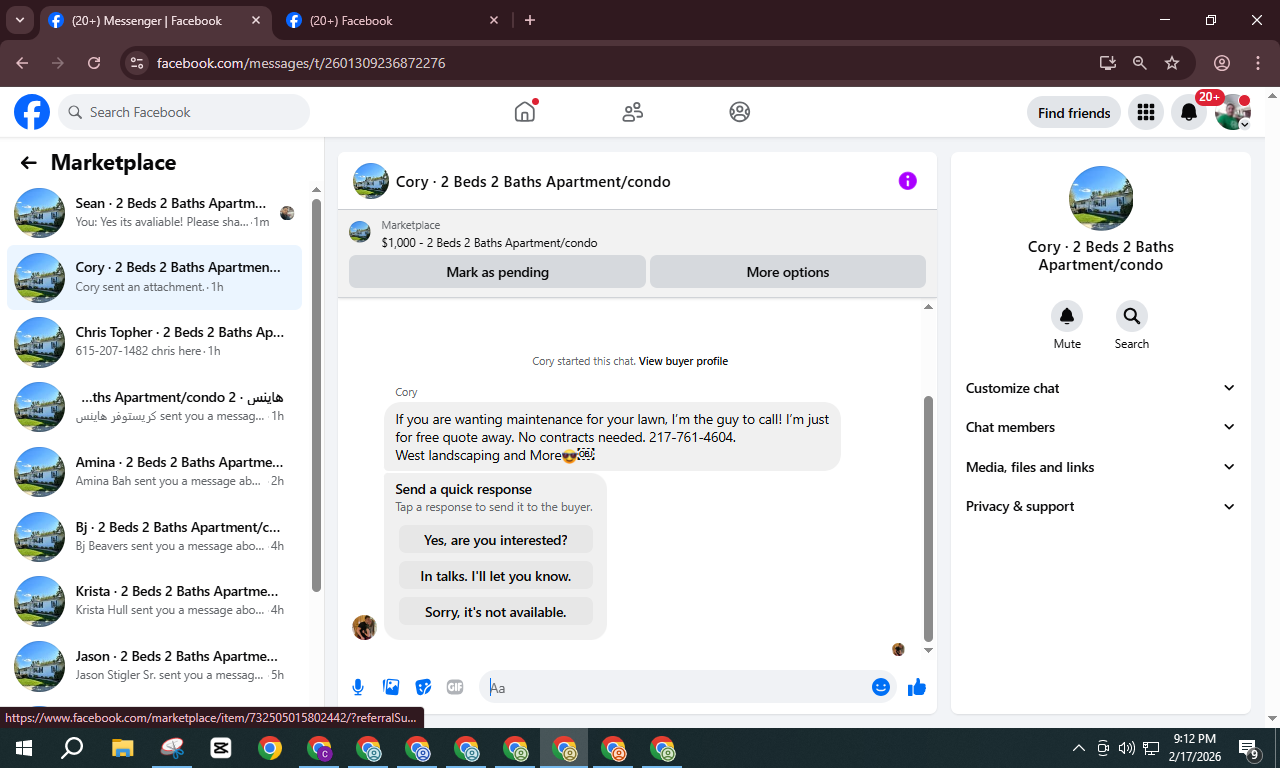Open Bj's conversation
The width and height of the screenshot is (1280, 768).
point(155,536)
